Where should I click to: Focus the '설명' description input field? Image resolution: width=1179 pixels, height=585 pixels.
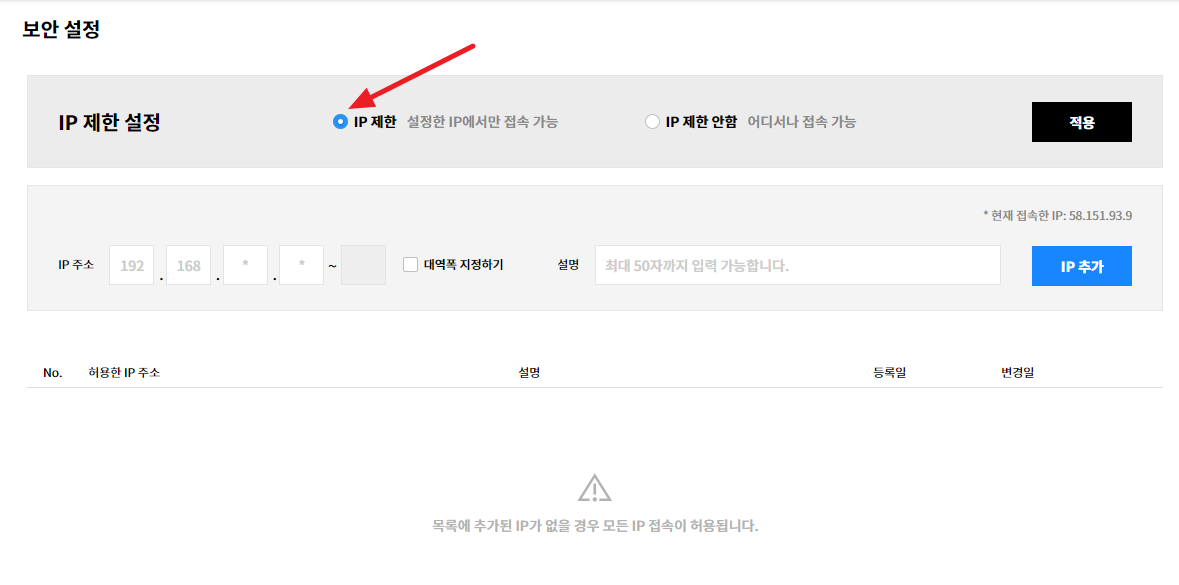(797, 266)
